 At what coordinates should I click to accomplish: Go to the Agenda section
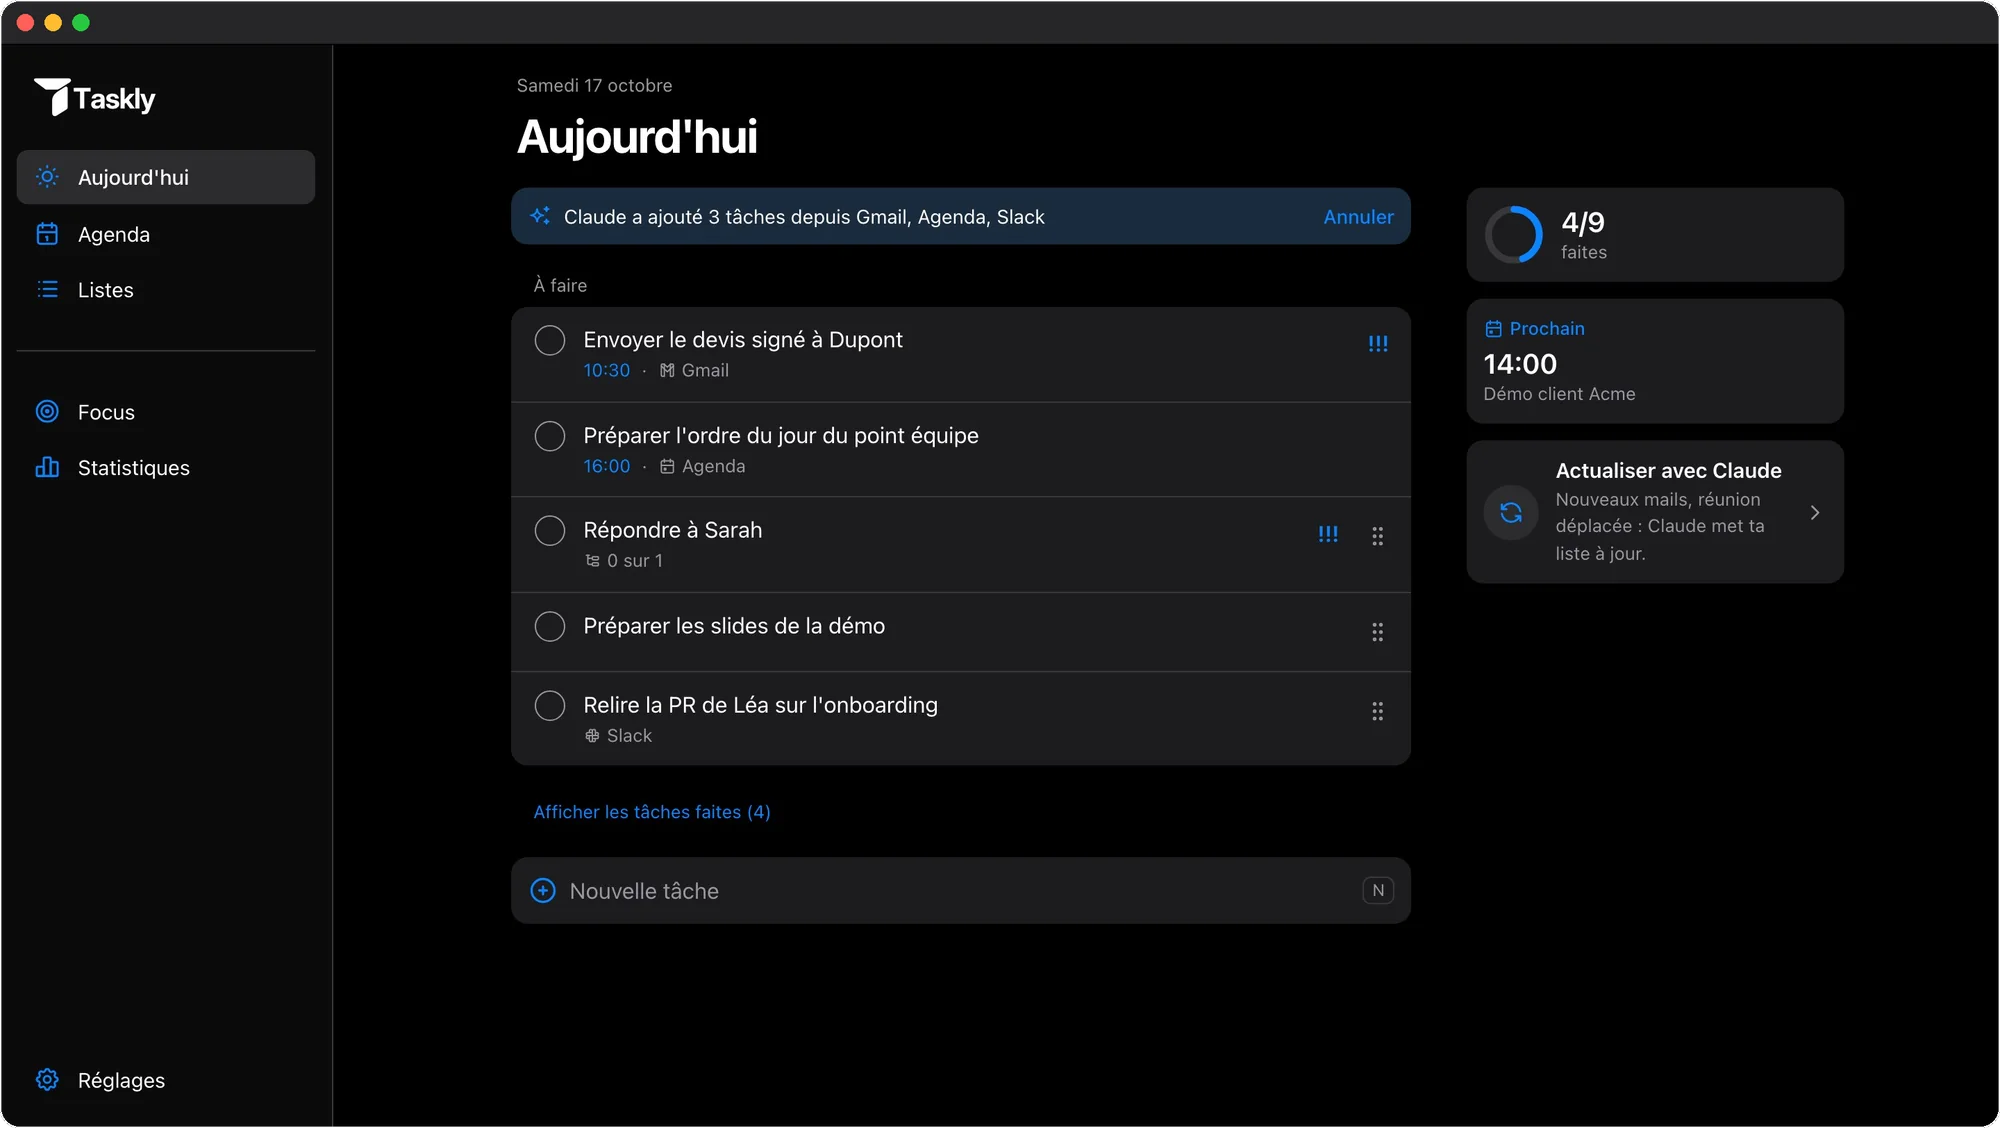coord(166,234)
